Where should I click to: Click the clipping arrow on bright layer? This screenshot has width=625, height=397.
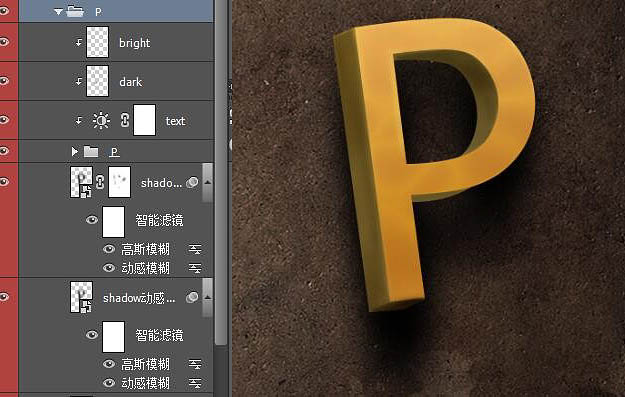click(x=79, y=42)
